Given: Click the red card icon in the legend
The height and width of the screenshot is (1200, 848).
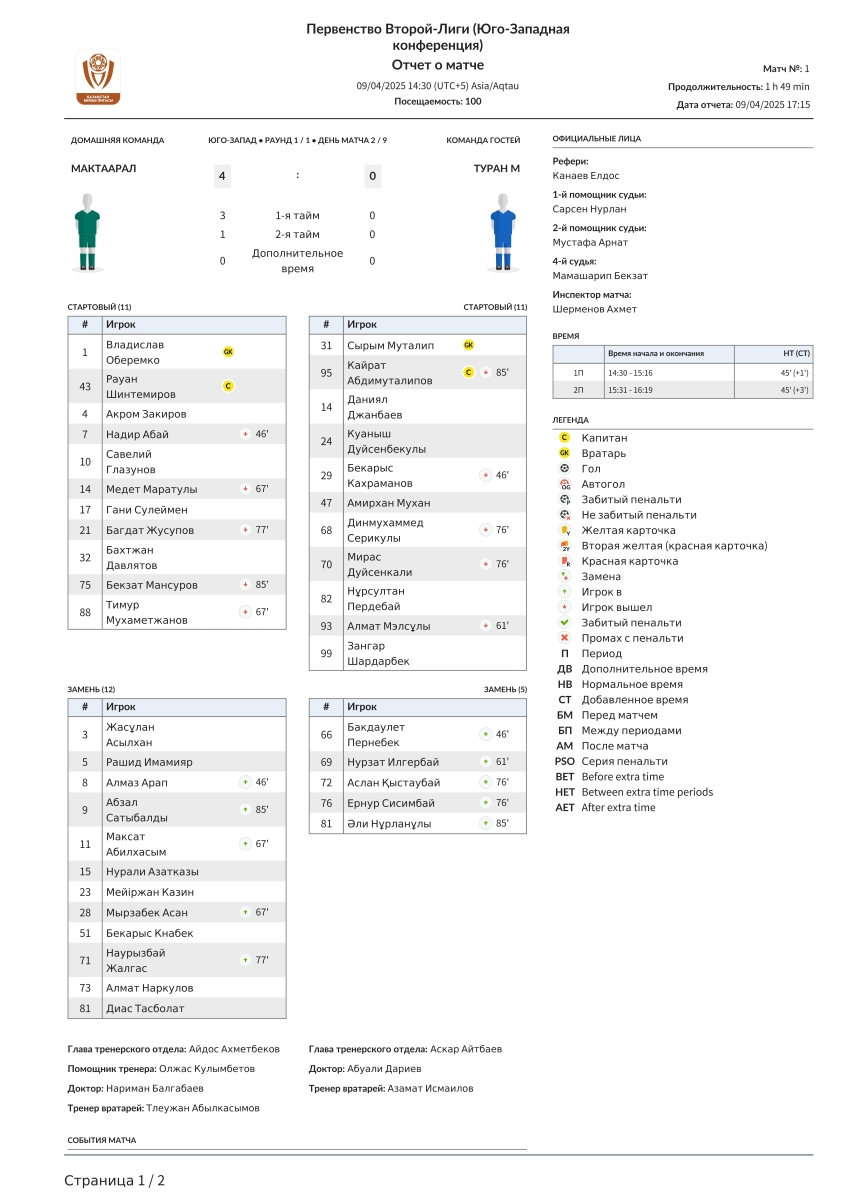Looking at the screenshot, I should (565, 562).
